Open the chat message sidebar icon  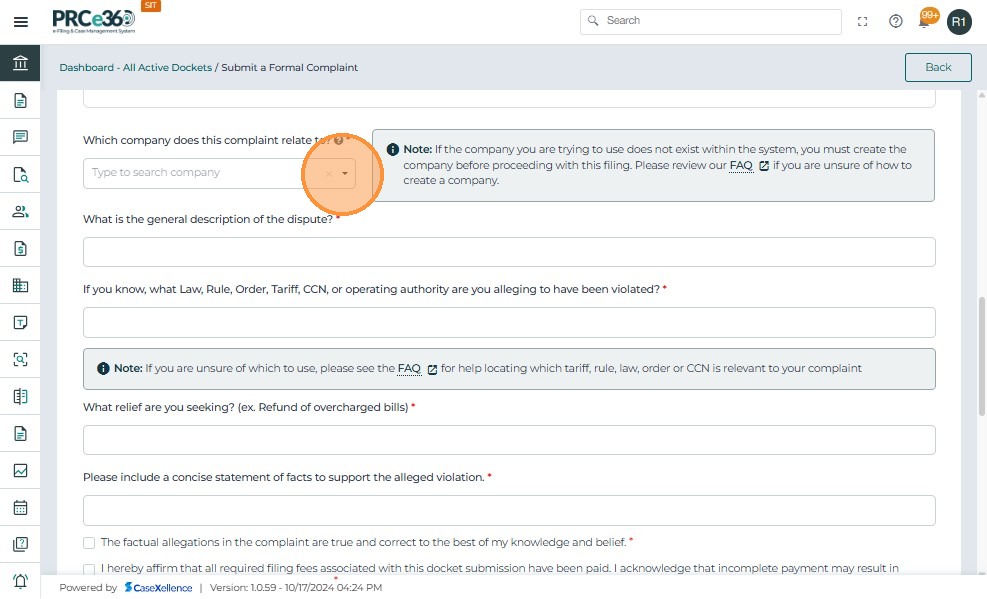click(x=20, y=137)
